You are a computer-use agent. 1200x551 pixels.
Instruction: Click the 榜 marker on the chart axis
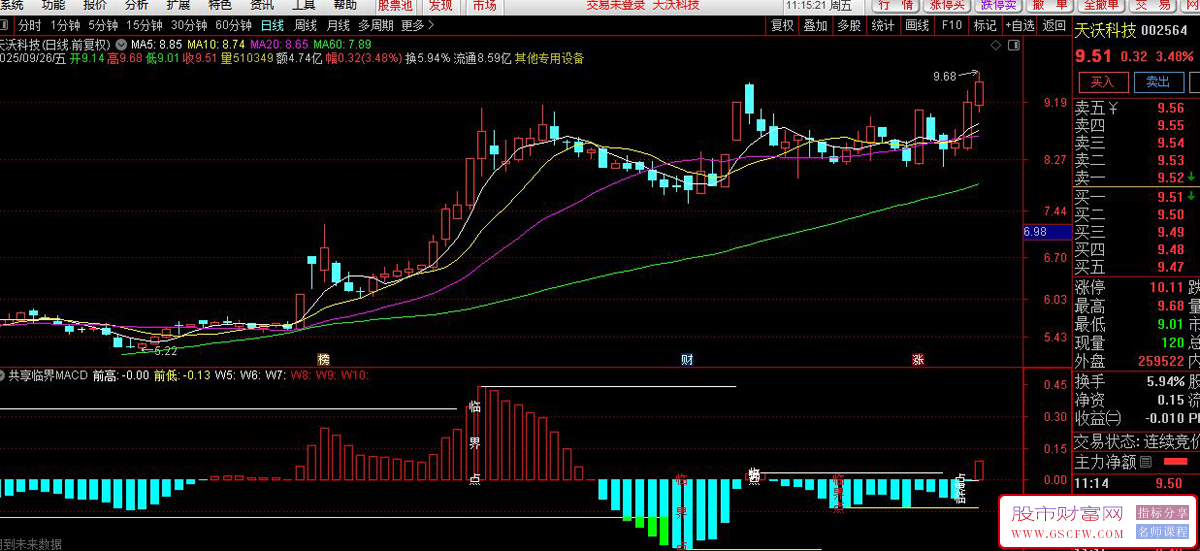[x=323, y=359]
